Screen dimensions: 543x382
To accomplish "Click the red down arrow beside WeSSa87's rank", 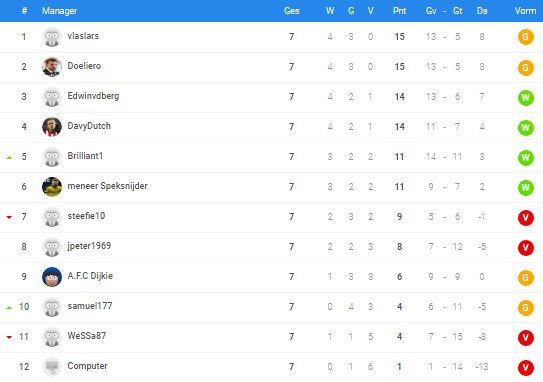I will pyautogui.click(x=9, y=337).
